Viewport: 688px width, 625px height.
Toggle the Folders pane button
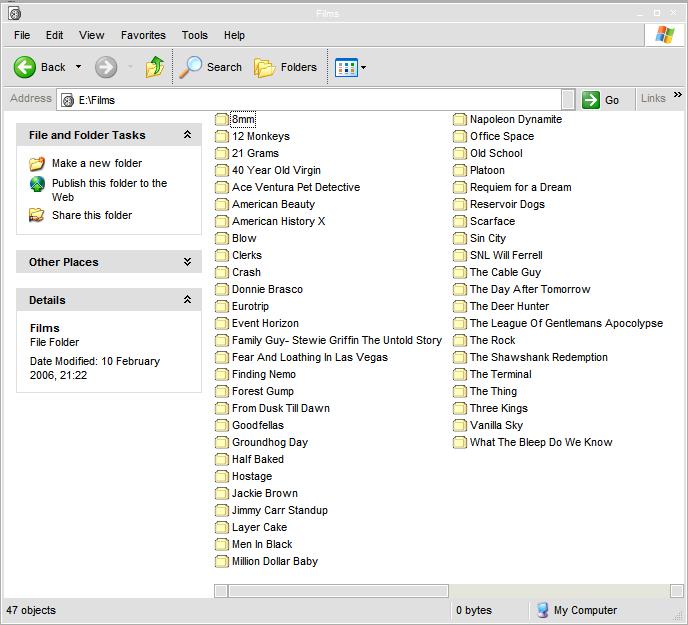coord(285,67)
